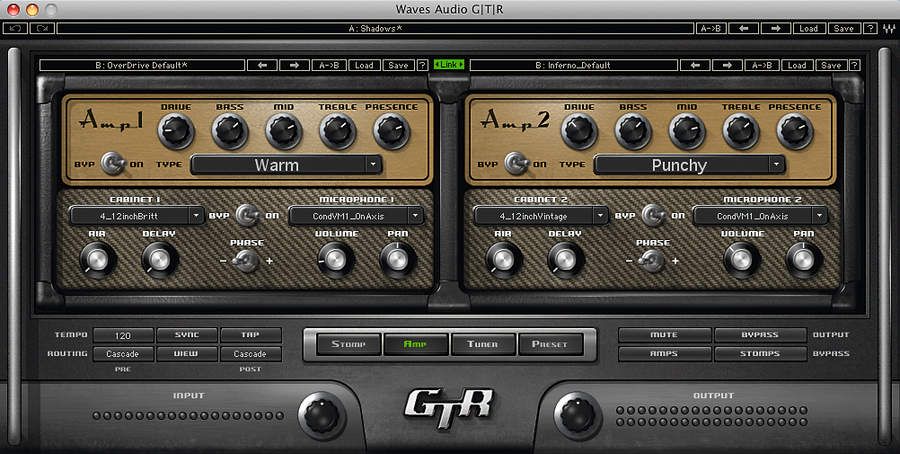This screenshot has height=454, width=900.
Task: Open Cabinet 2 dropdown 4_12inchVintage
Action: (x=541, y=216)
